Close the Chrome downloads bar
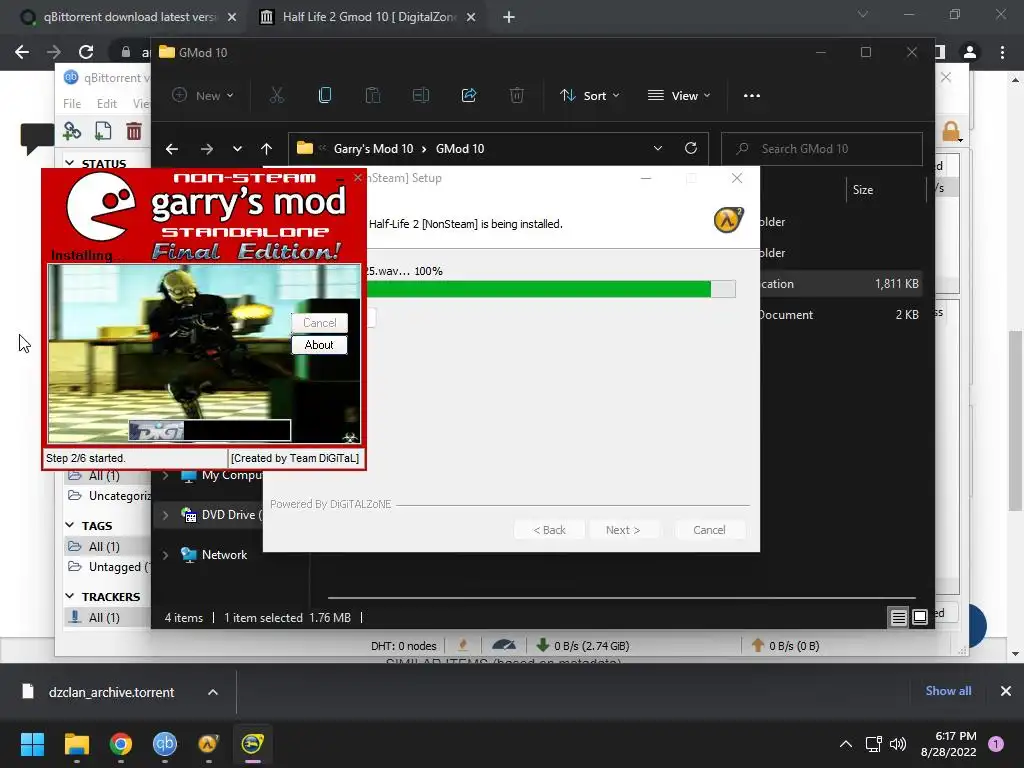 [1006, 691]
